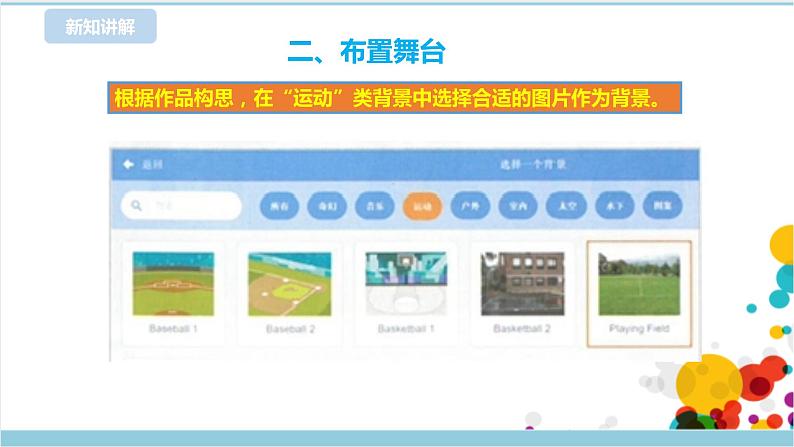The width and height of the screenshot is (794, 447).
Task: Click the 新知讲解 label button
Action: point(100,28)
